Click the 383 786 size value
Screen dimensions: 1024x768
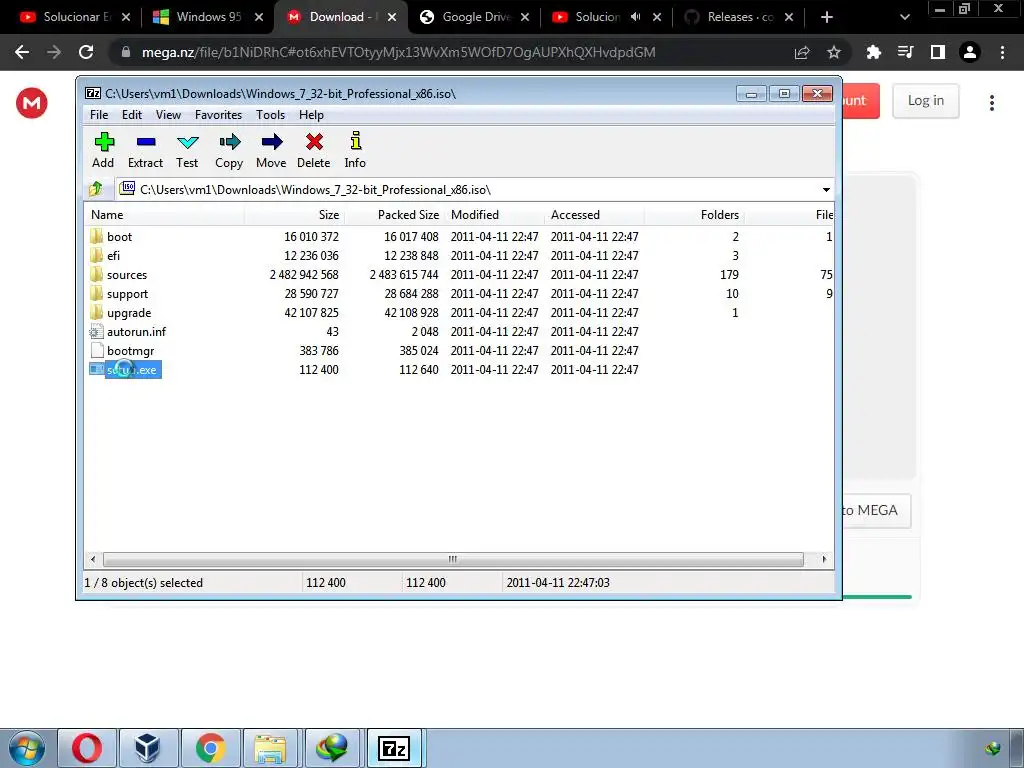[319, 351]
